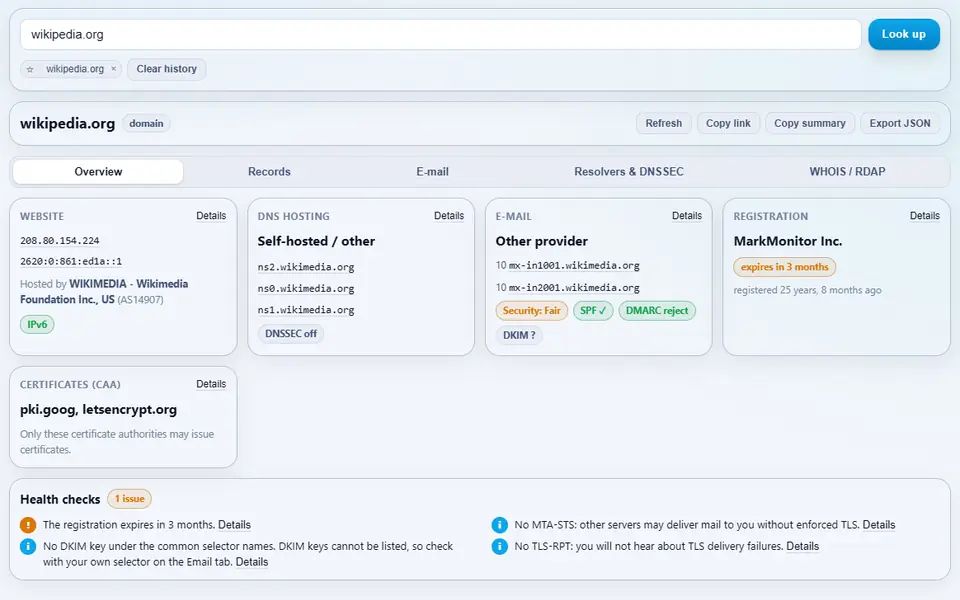The width and height of the screenshot is (960, 600).
Task: Click nameserver ns0.wikimedia.org
Action: (306, 288)
